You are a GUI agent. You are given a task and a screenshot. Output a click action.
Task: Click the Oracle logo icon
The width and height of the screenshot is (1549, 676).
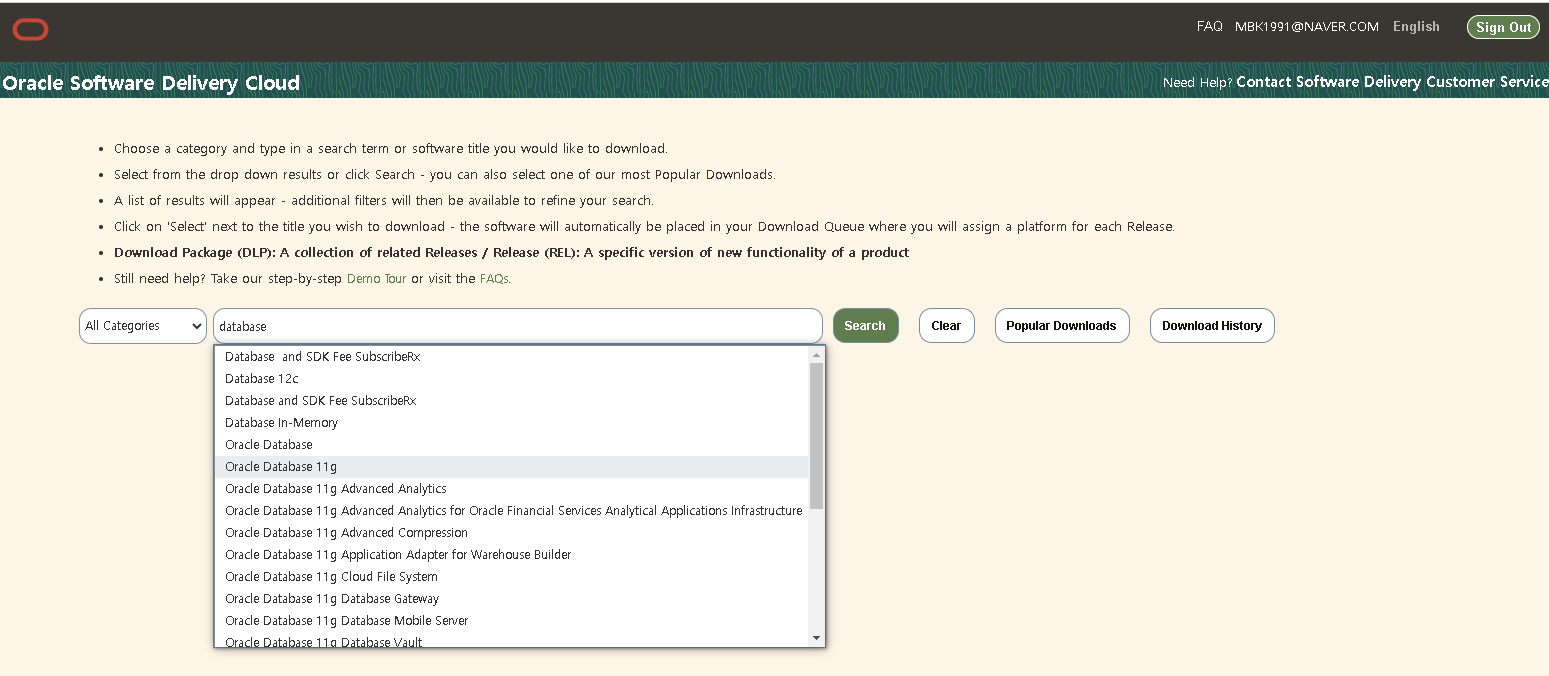tap(30, 30)
